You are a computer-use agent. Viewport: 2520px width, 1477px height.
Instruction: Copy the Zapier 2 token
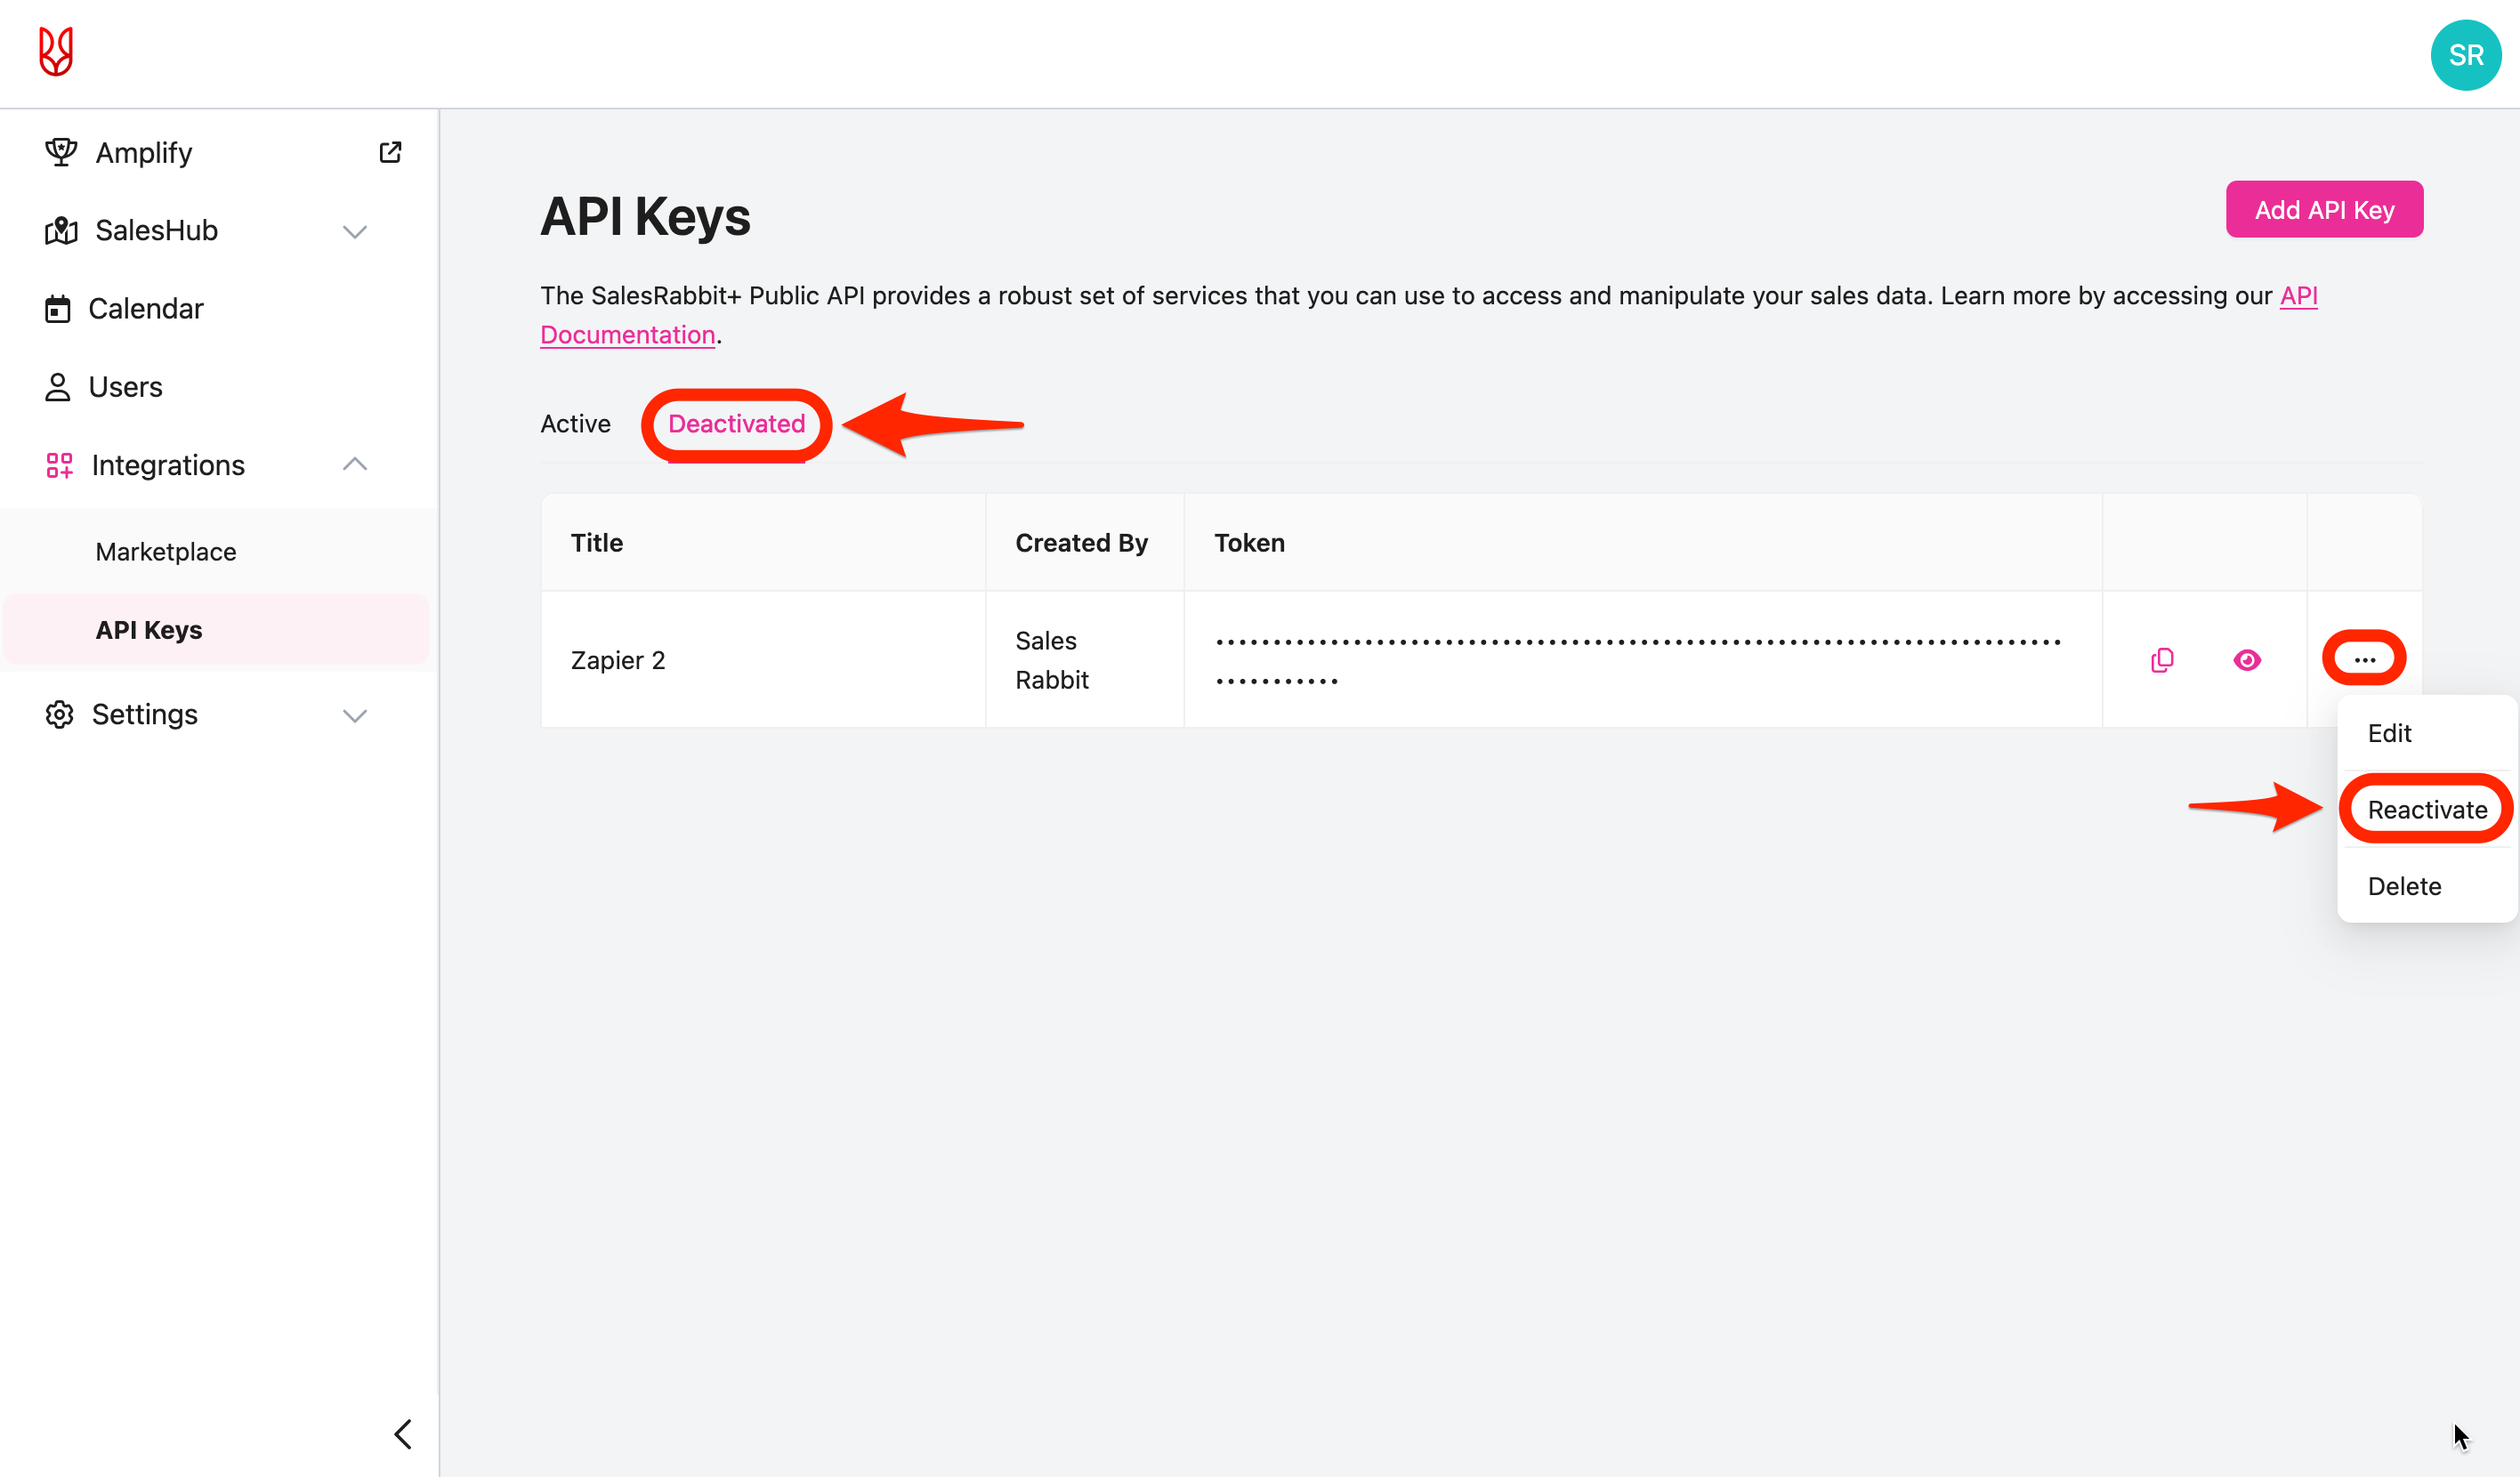[x=2162, y=660]
